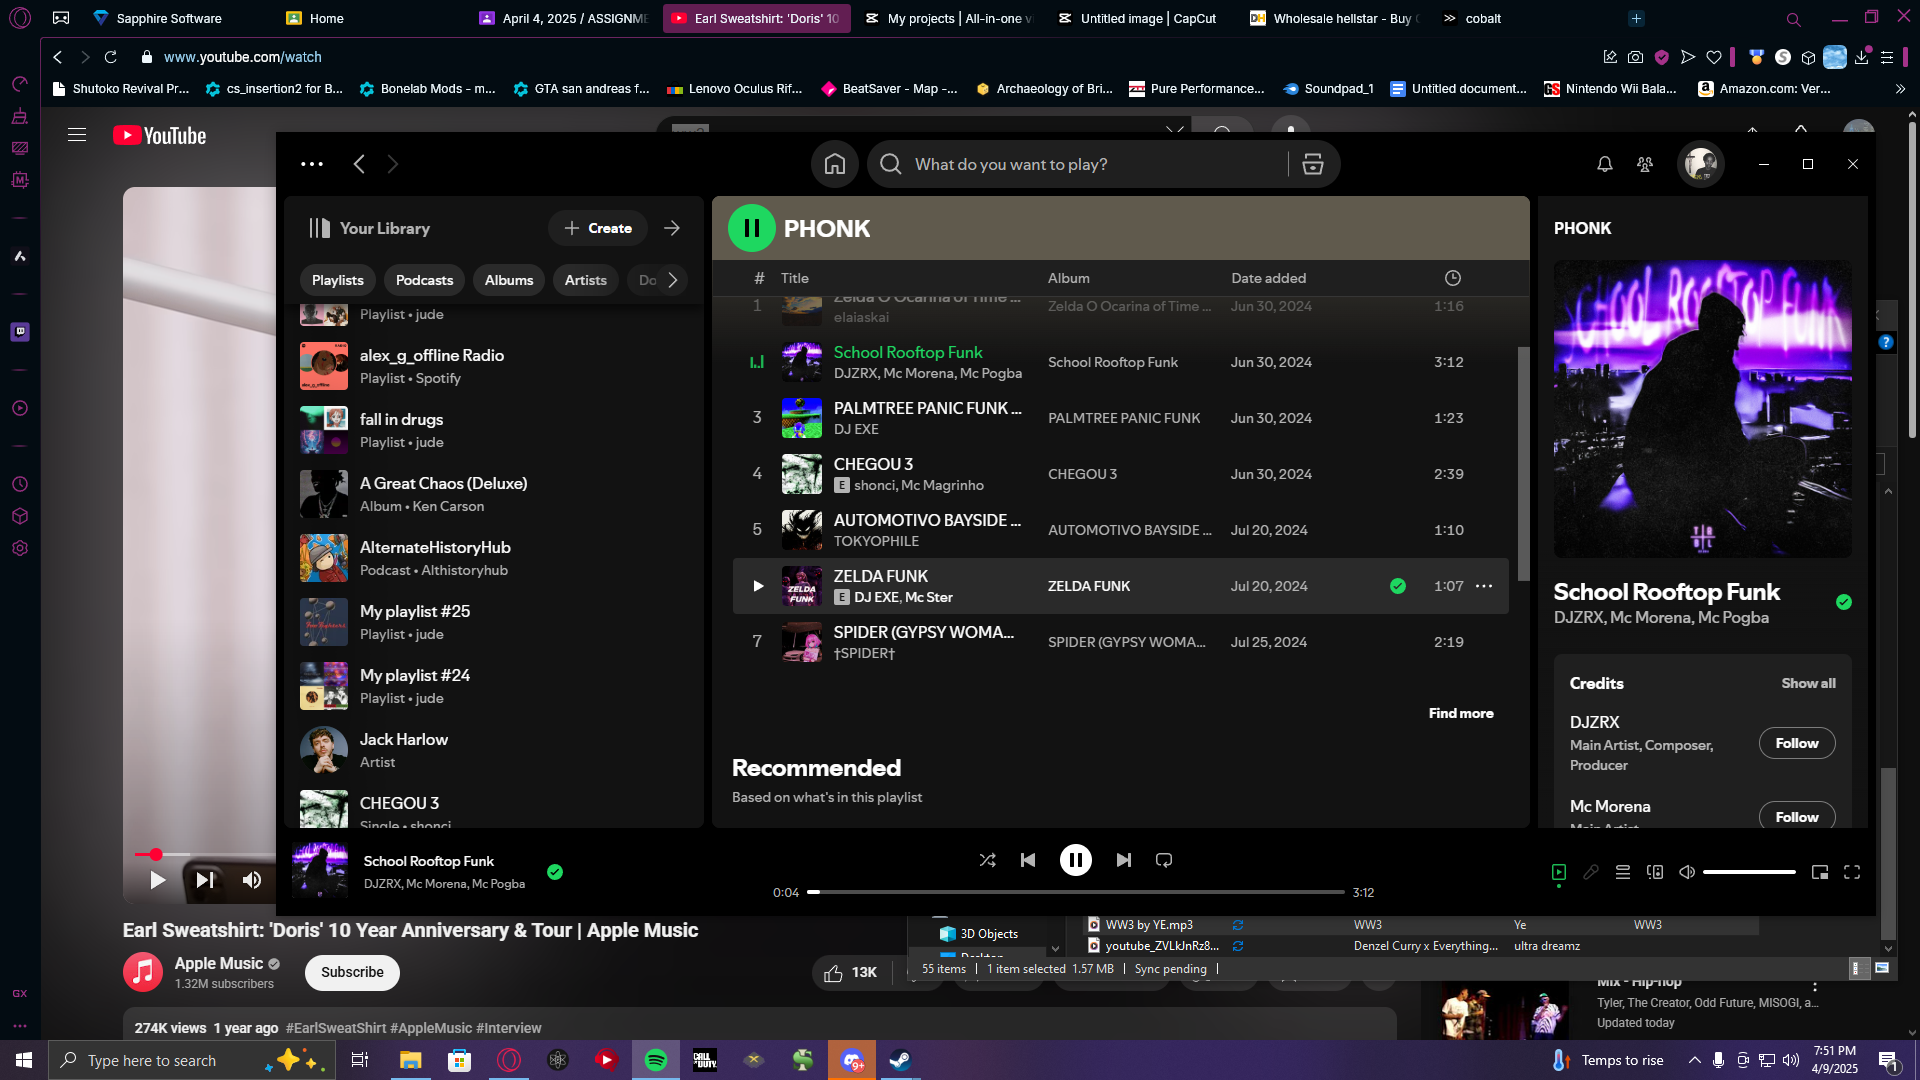
Task: Open the Friend Activity icon
Action: pos(1645,164)
